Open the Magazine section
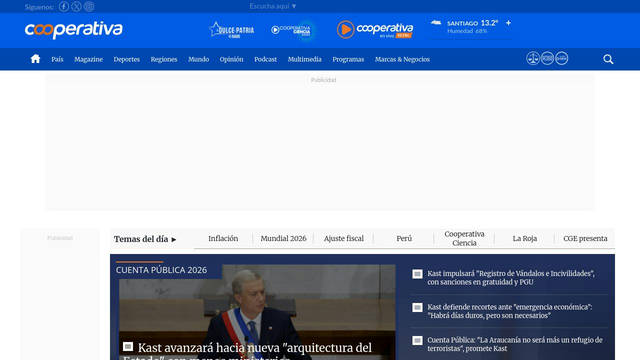640x360 pixels. 89,59
